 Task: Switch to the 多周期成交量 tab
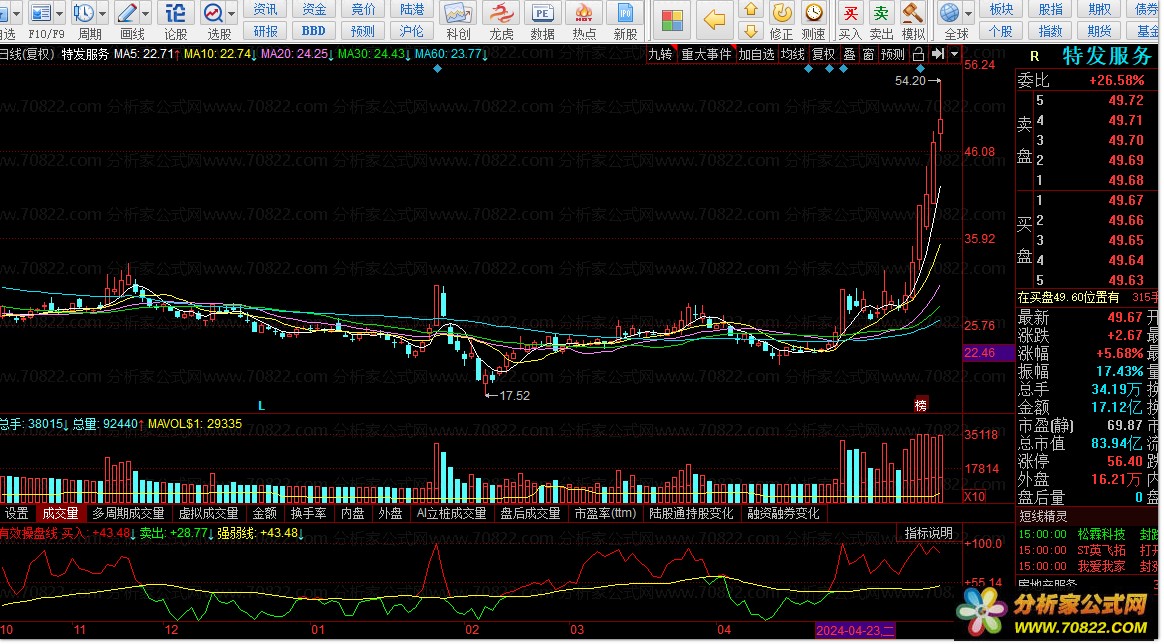click(128, 513)
